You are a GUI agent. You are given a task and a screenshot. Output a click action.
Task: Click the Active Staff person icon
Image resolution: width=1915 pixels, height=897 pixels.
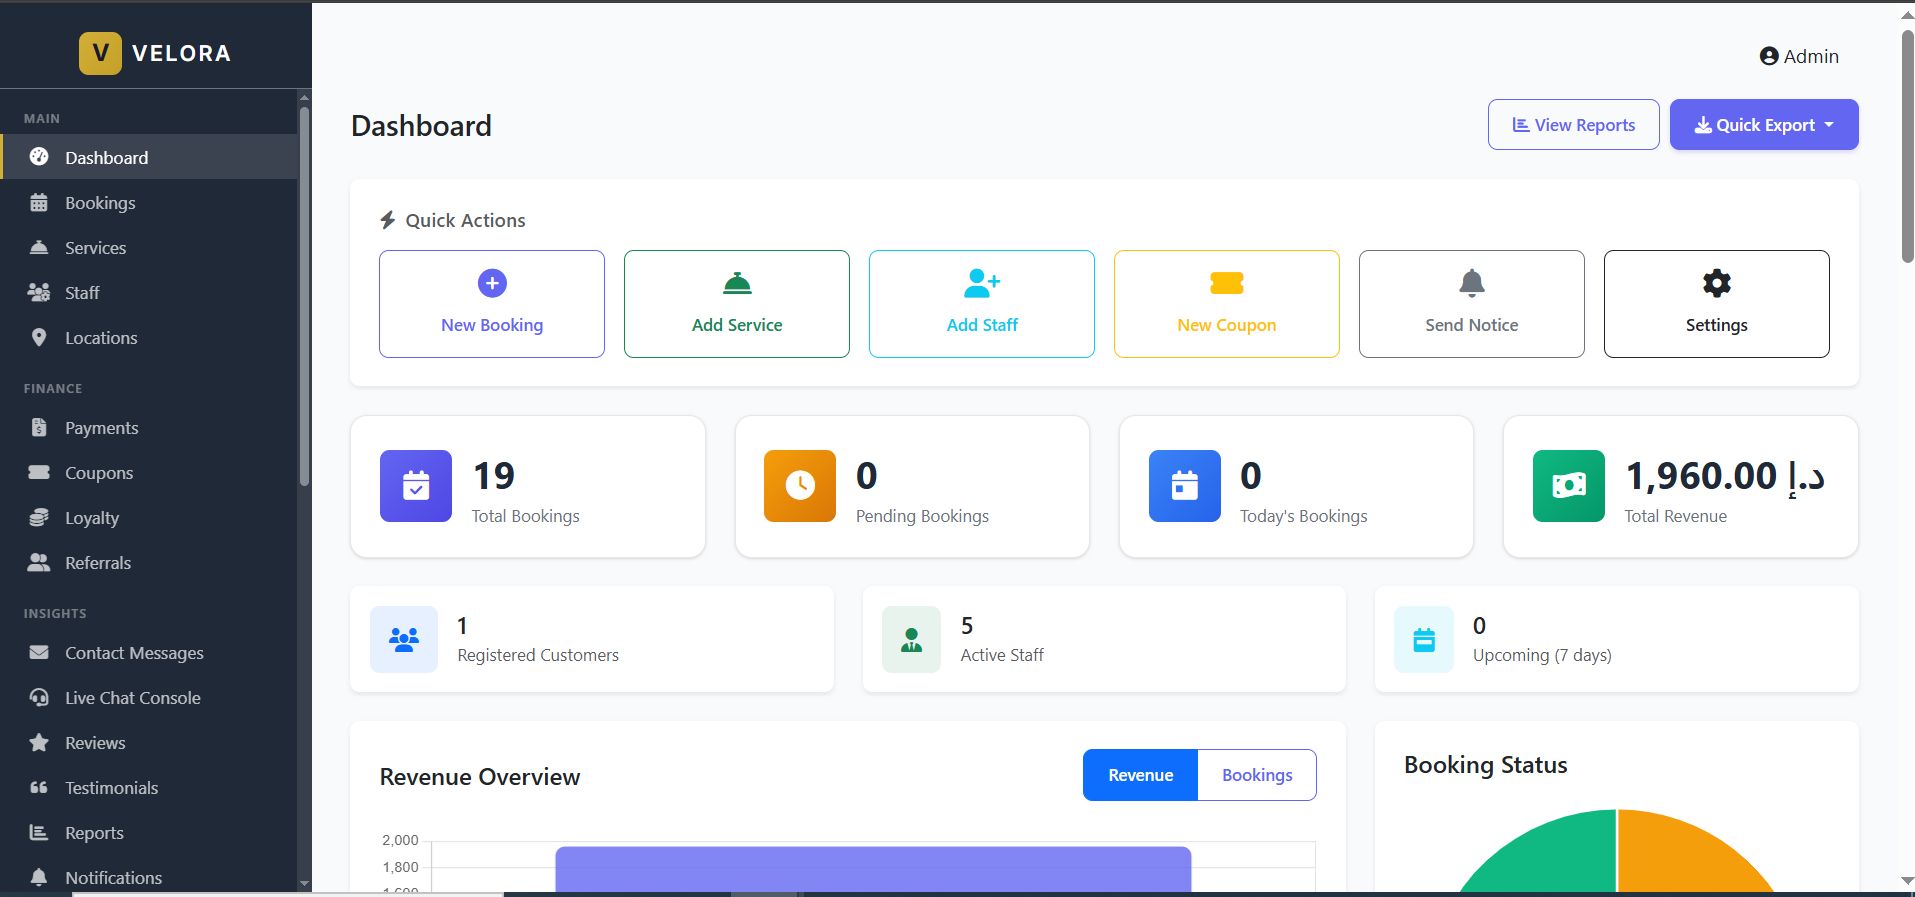coord(911,639)
